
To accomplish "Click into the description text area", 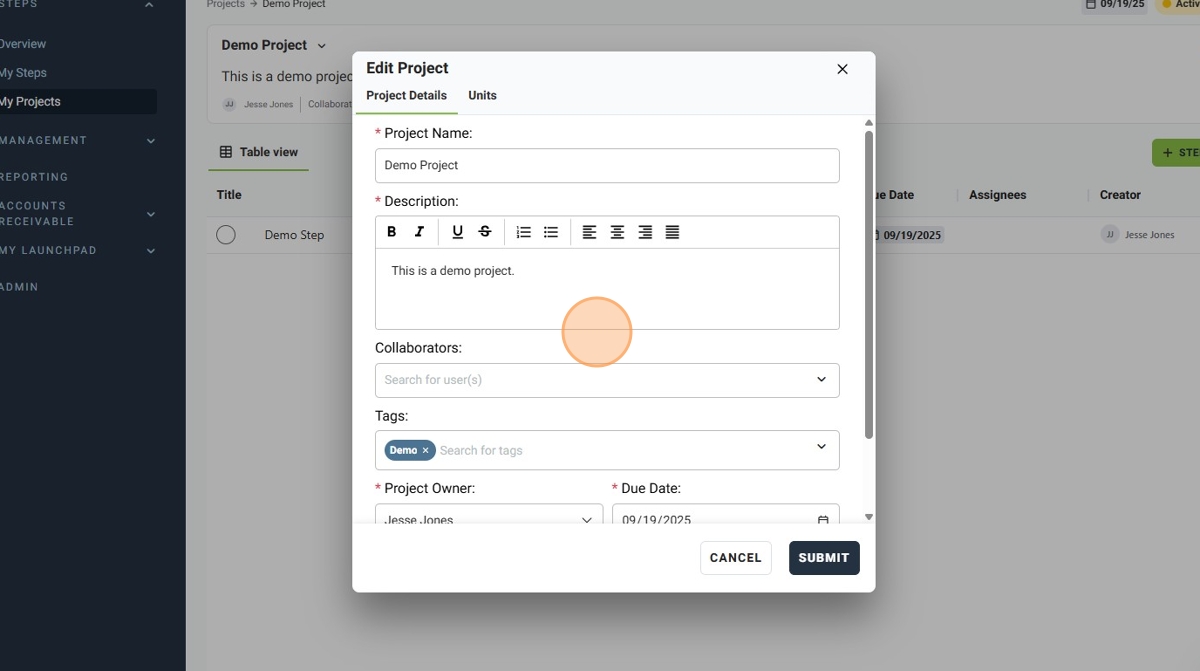I will pos(607,289).
